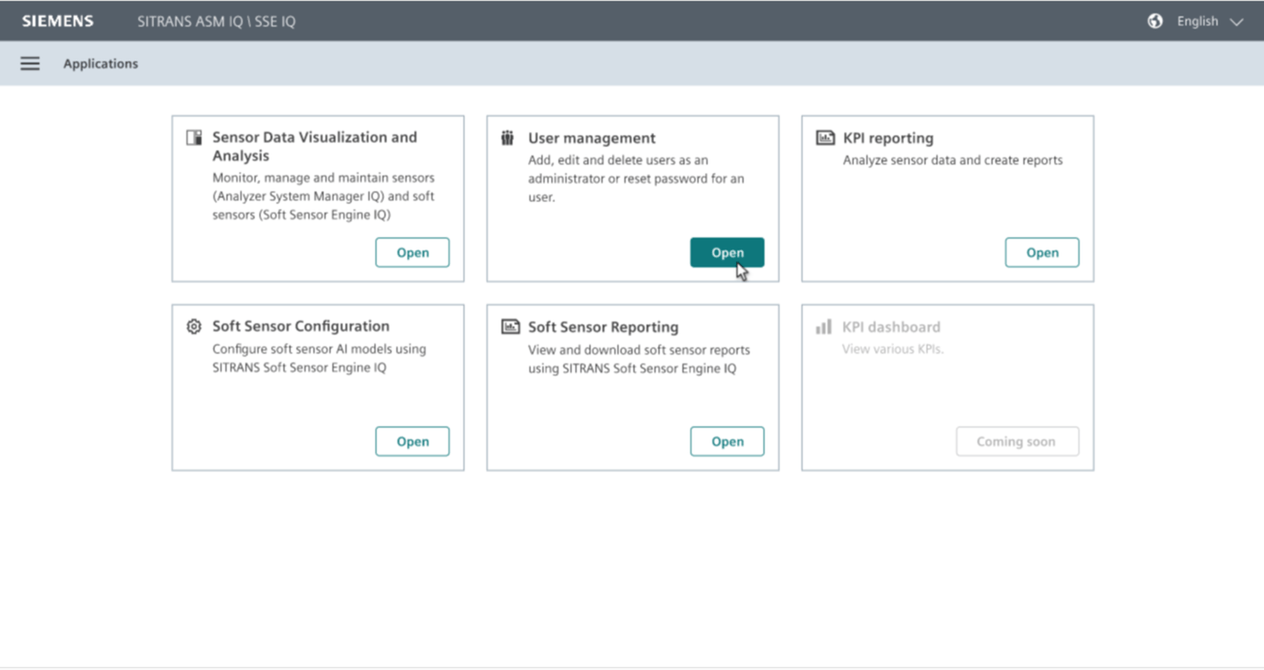Click the Soft Sensor Reporting heading
The image size is (1264, 670).
coord(603,327)
